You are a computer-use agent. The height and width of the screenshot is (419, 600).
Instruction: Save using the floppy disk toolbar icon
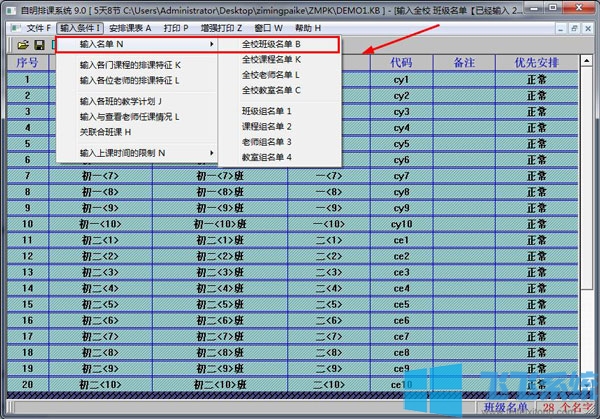(39, 45)
